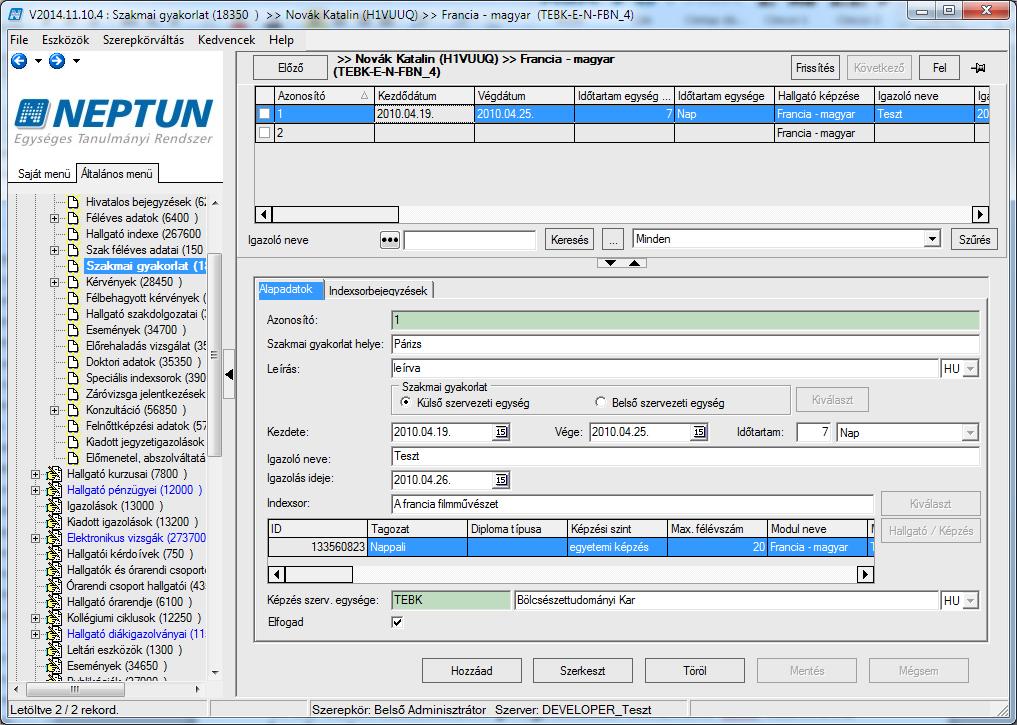The image size is (1017, 725).
Task: Click the Neptun app icon in title bar
Action: point(16,14)
